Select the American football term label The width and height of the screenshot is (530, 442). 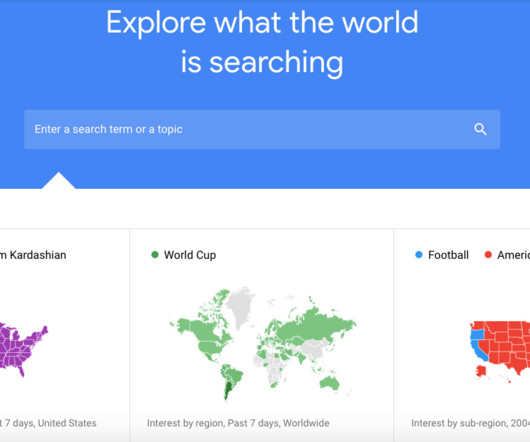click(513, 255)
